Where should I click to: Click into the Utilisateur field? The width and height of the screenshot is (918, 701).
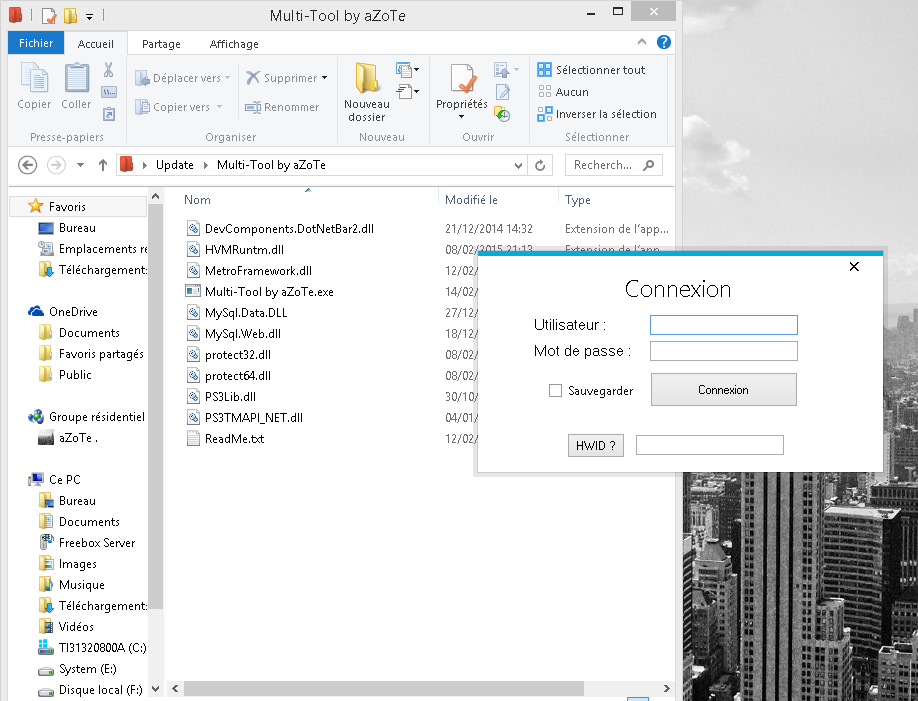[x=724, y=325]
